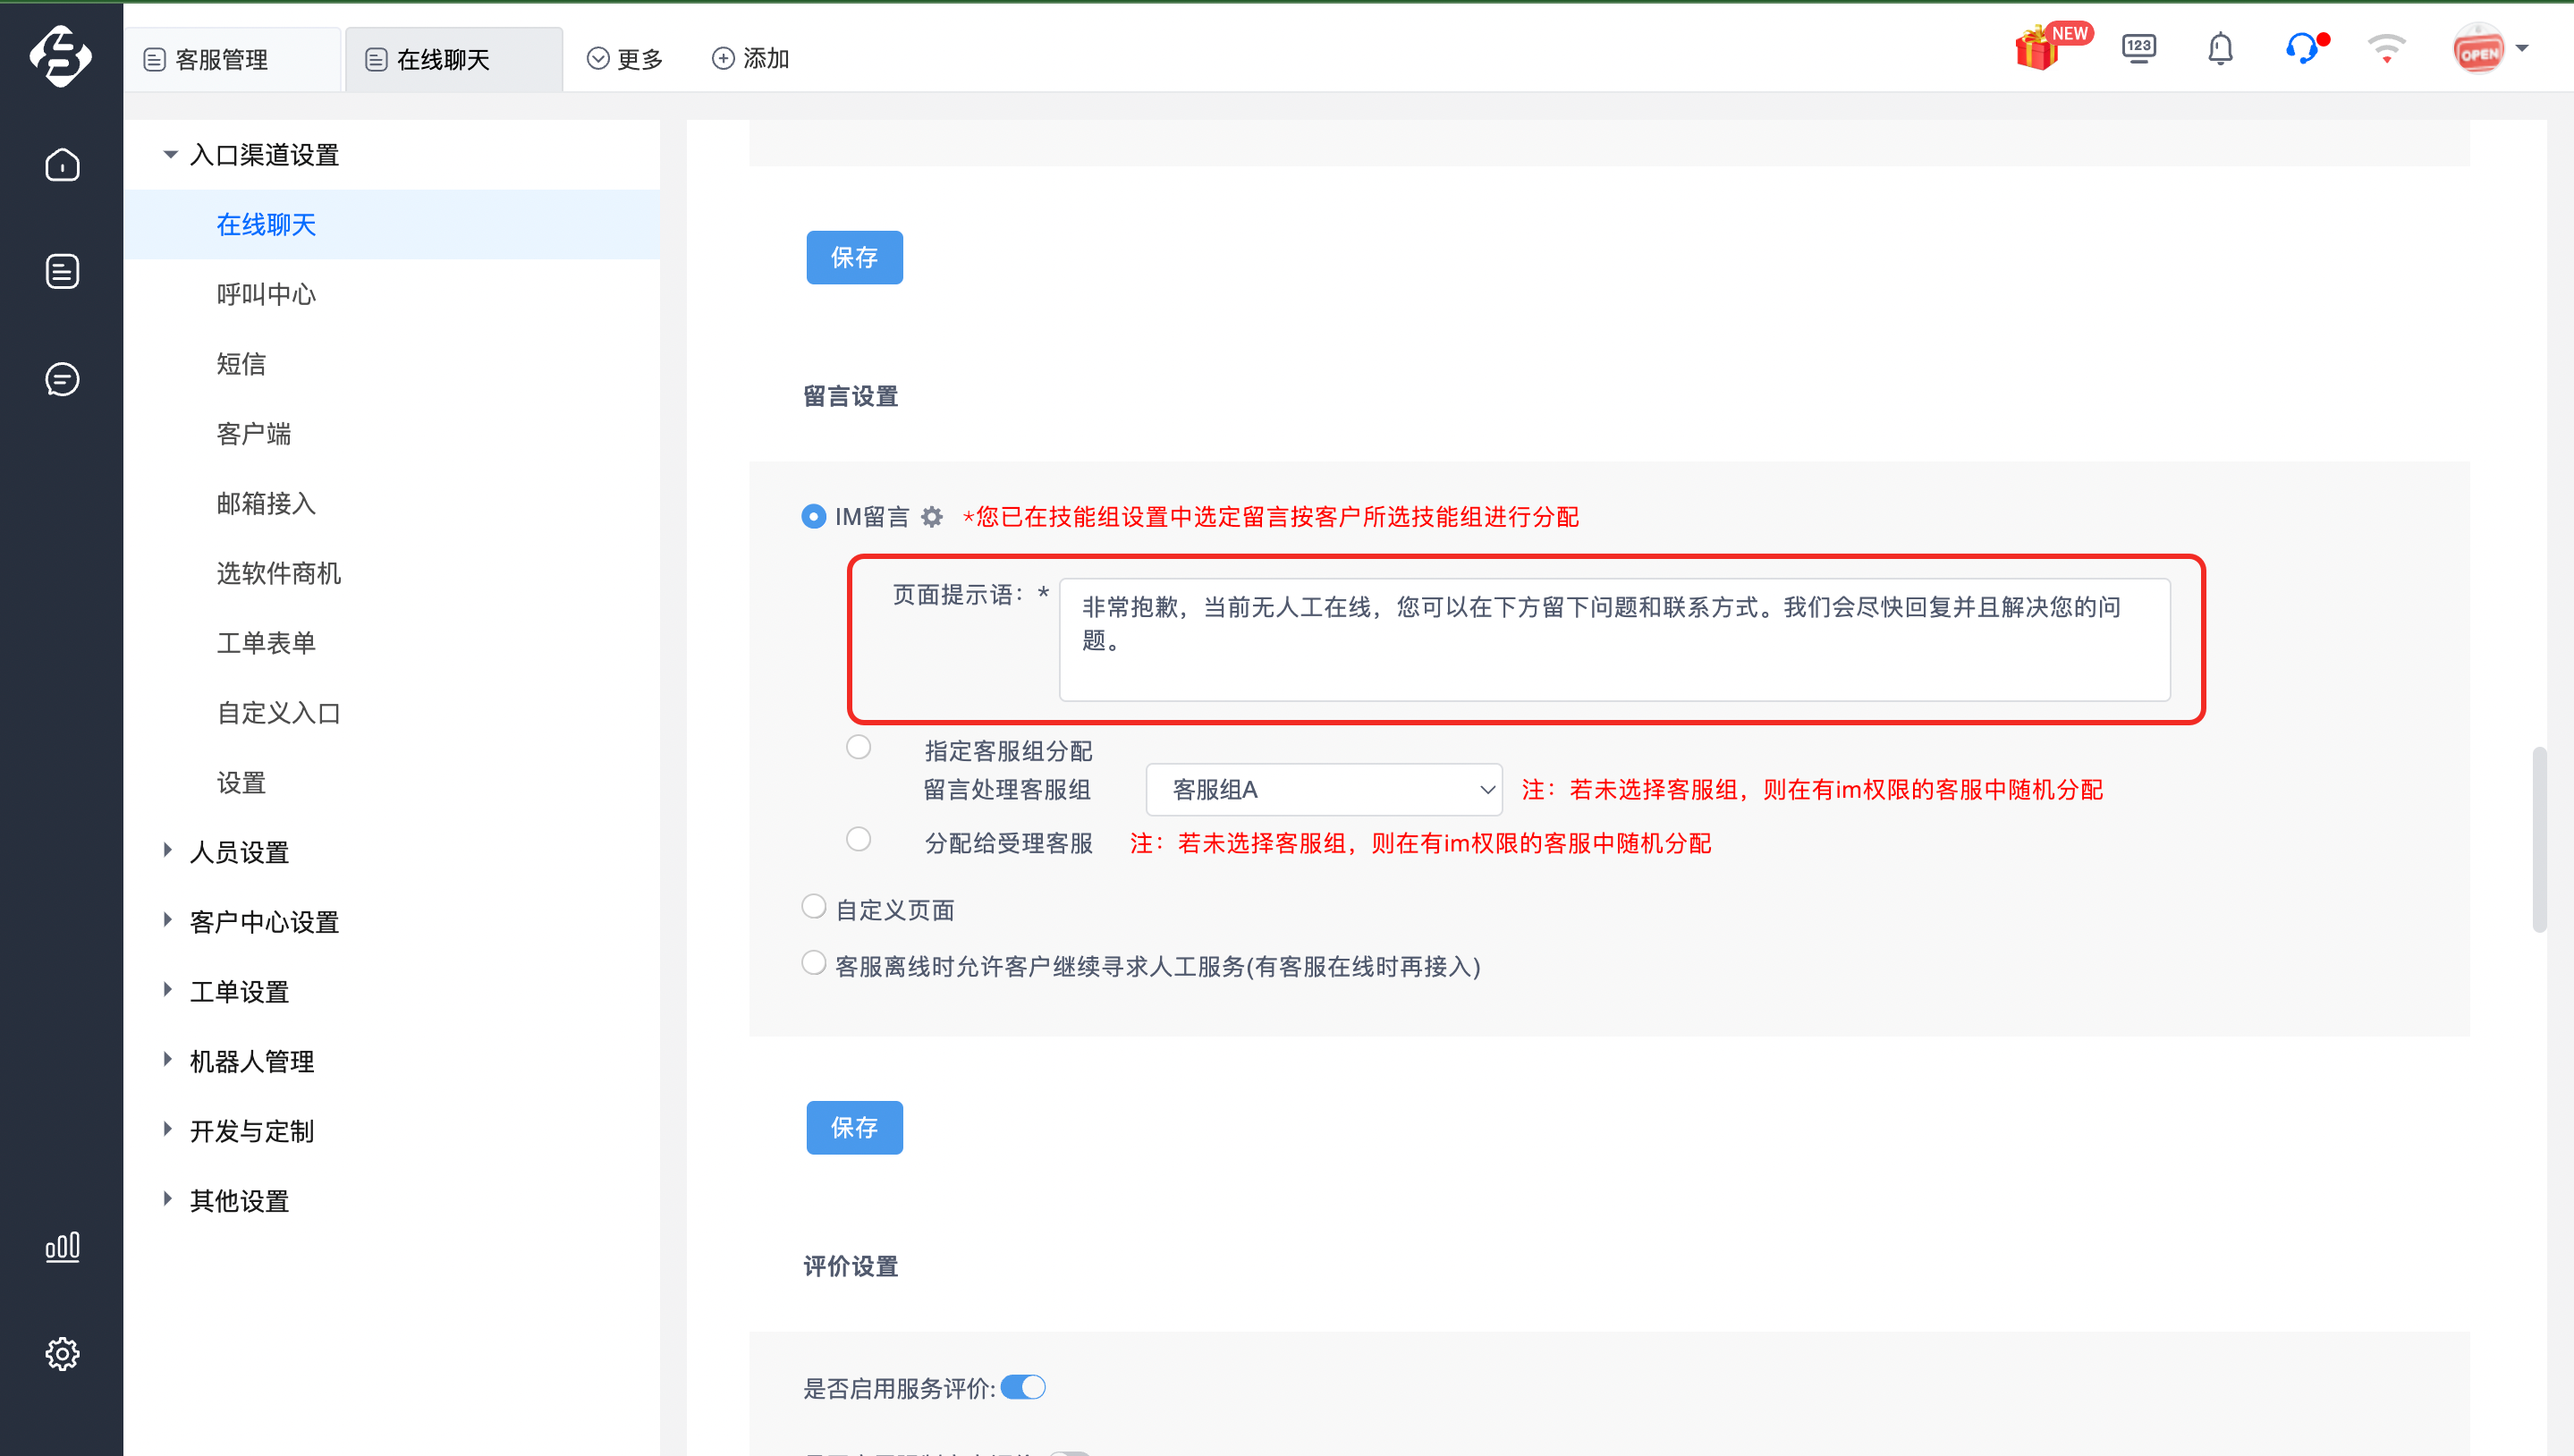Open the statistics bar chart icon
Image resolution: width=2574 pixels, height=1456 pixels.
62,1247
